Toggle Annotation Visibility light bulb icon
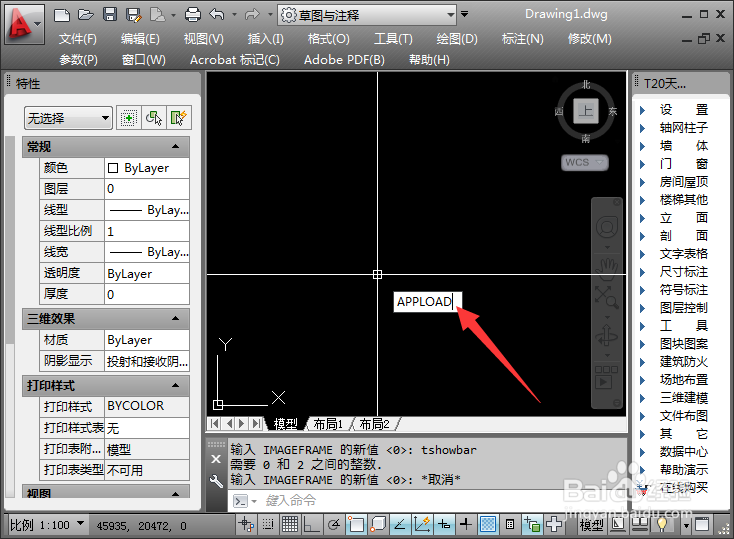Image resolution: width=734 pixels, height=539 pixels. pos(662,524)
